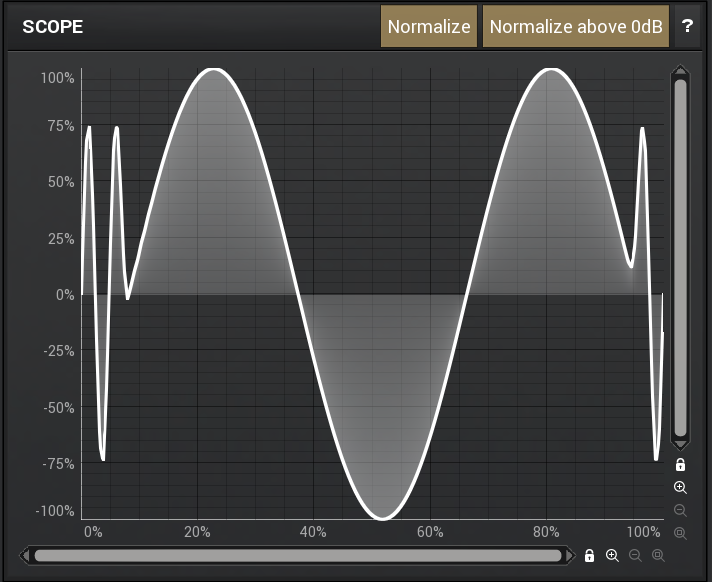The height and width of the screenshot is (582, 712).
Task: Click the 80% horizontal axis label
Action: pyautogui.click(x=546, y=532)
